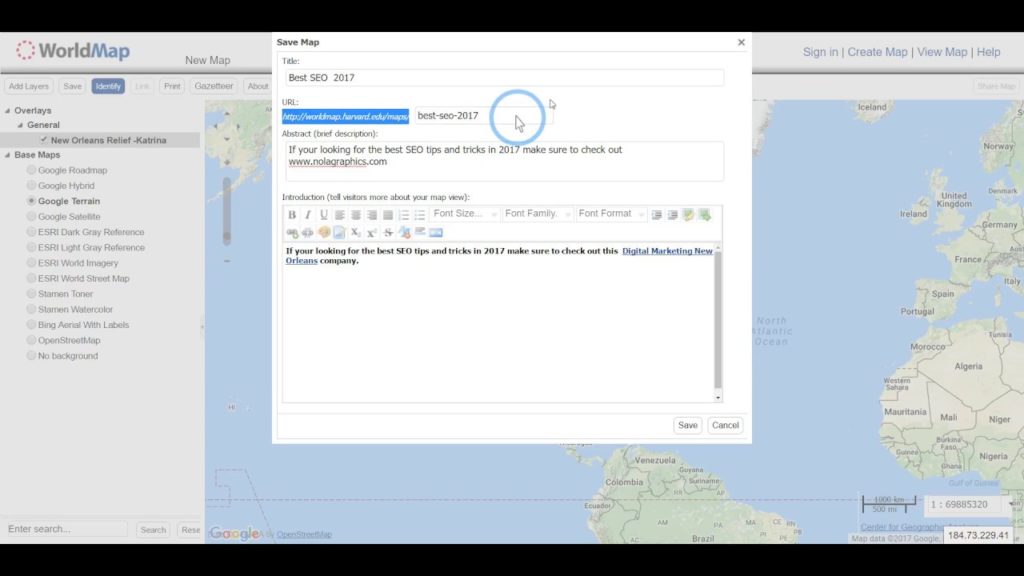Click Add Layers in the toolbar
Viewport: 1024px width, 576px height.
tap(29, 86)
